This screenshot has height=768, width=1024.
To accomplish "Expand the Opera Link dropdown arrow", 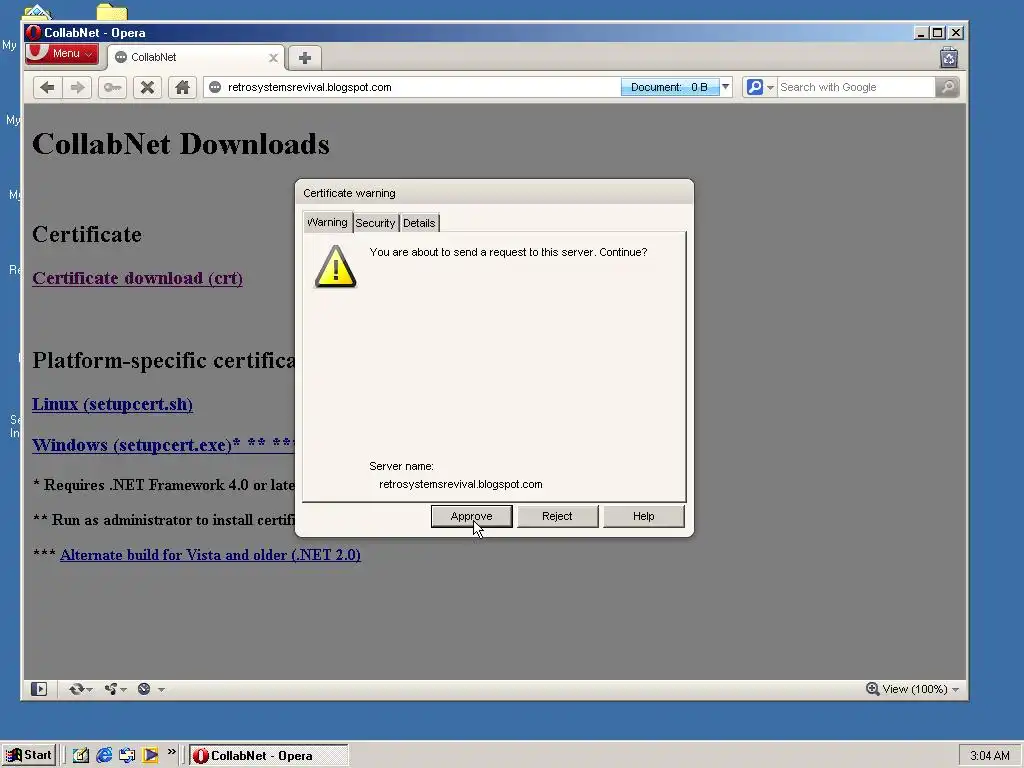I will point(89,690).
